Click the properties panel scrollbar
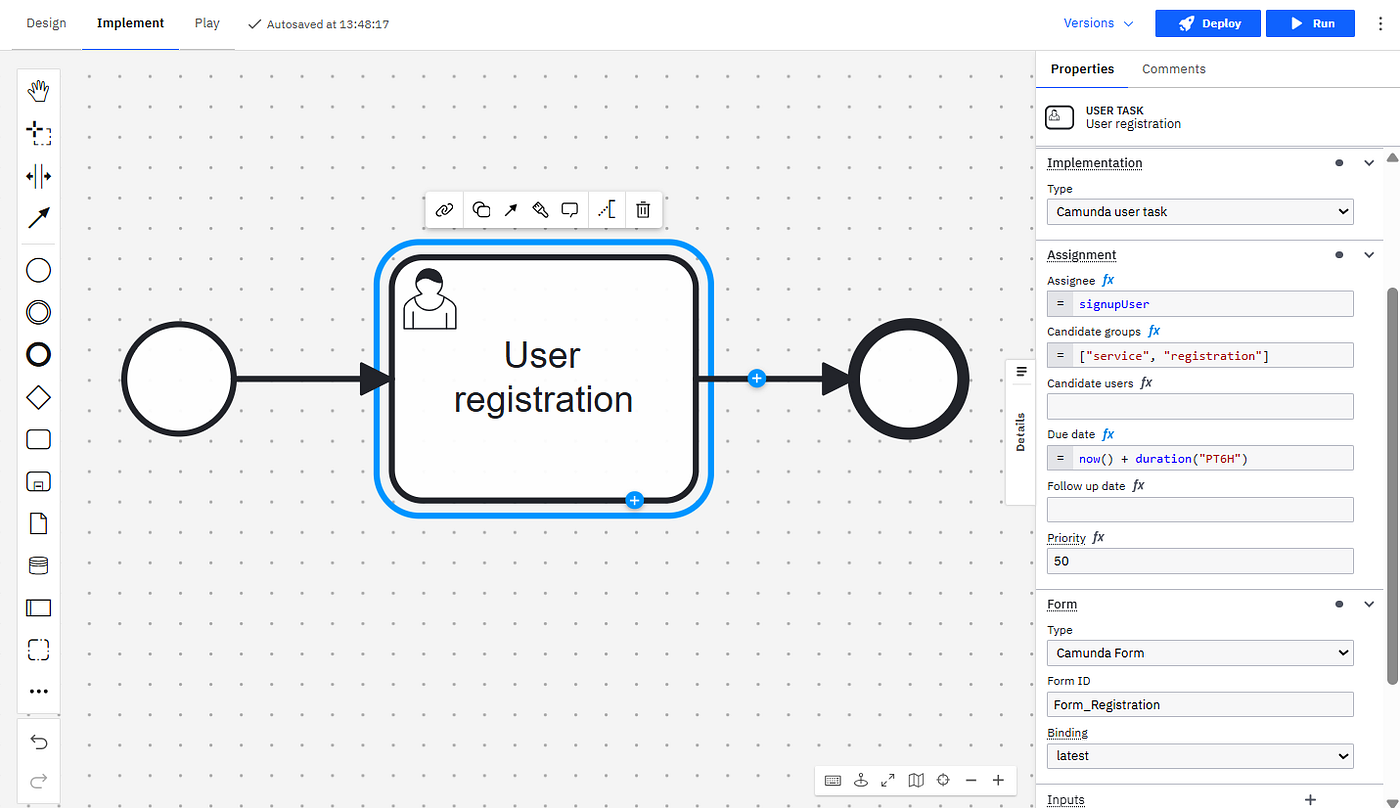Viewport: 1400px width, 808px height. 1391,485
